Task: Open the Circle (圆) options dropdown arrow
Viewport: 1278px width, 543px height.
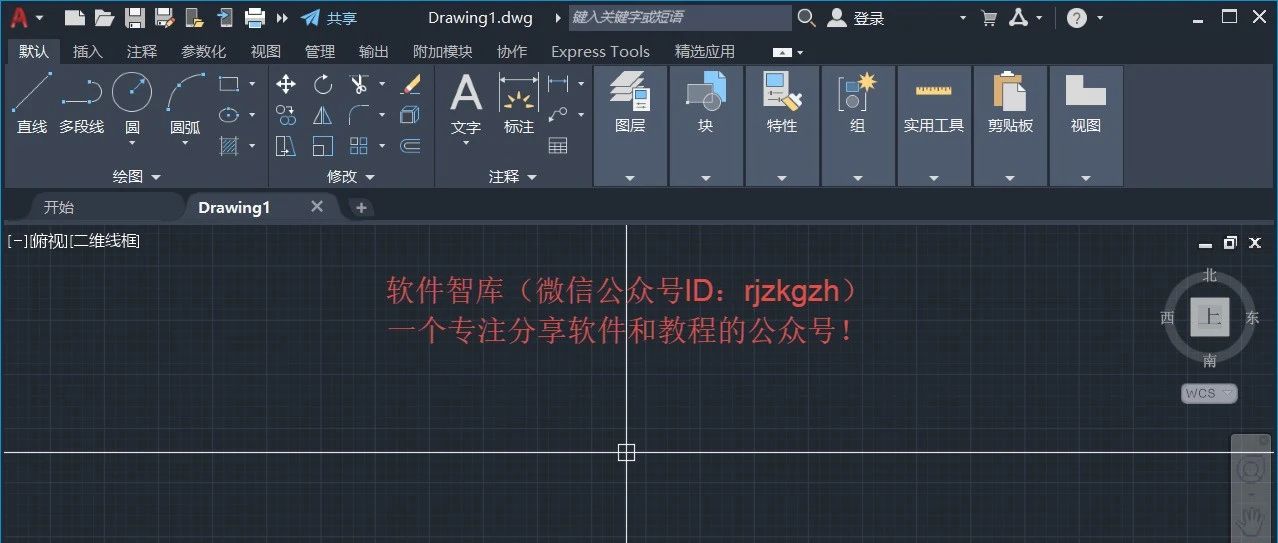Action: point(132,143)
